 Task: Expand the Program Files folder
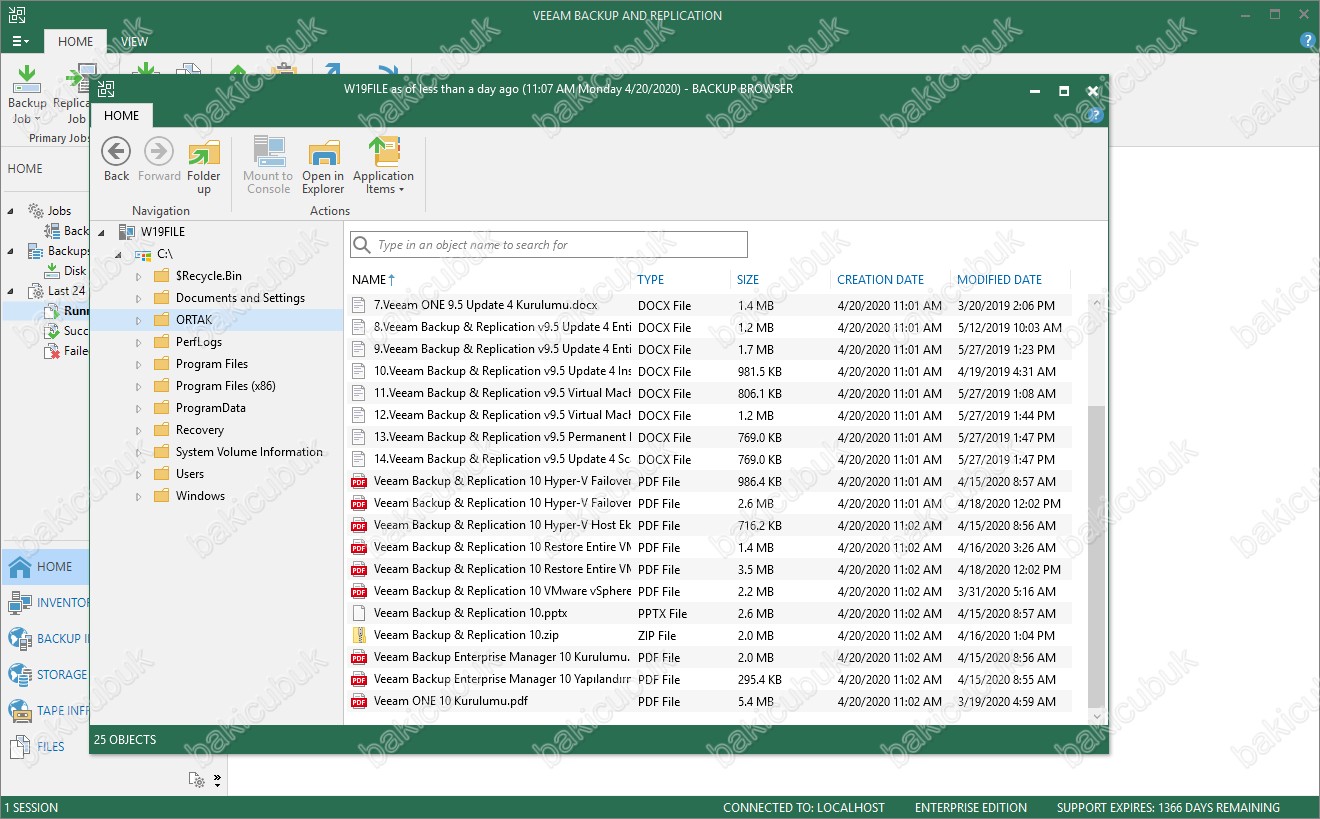coord(138,365)
